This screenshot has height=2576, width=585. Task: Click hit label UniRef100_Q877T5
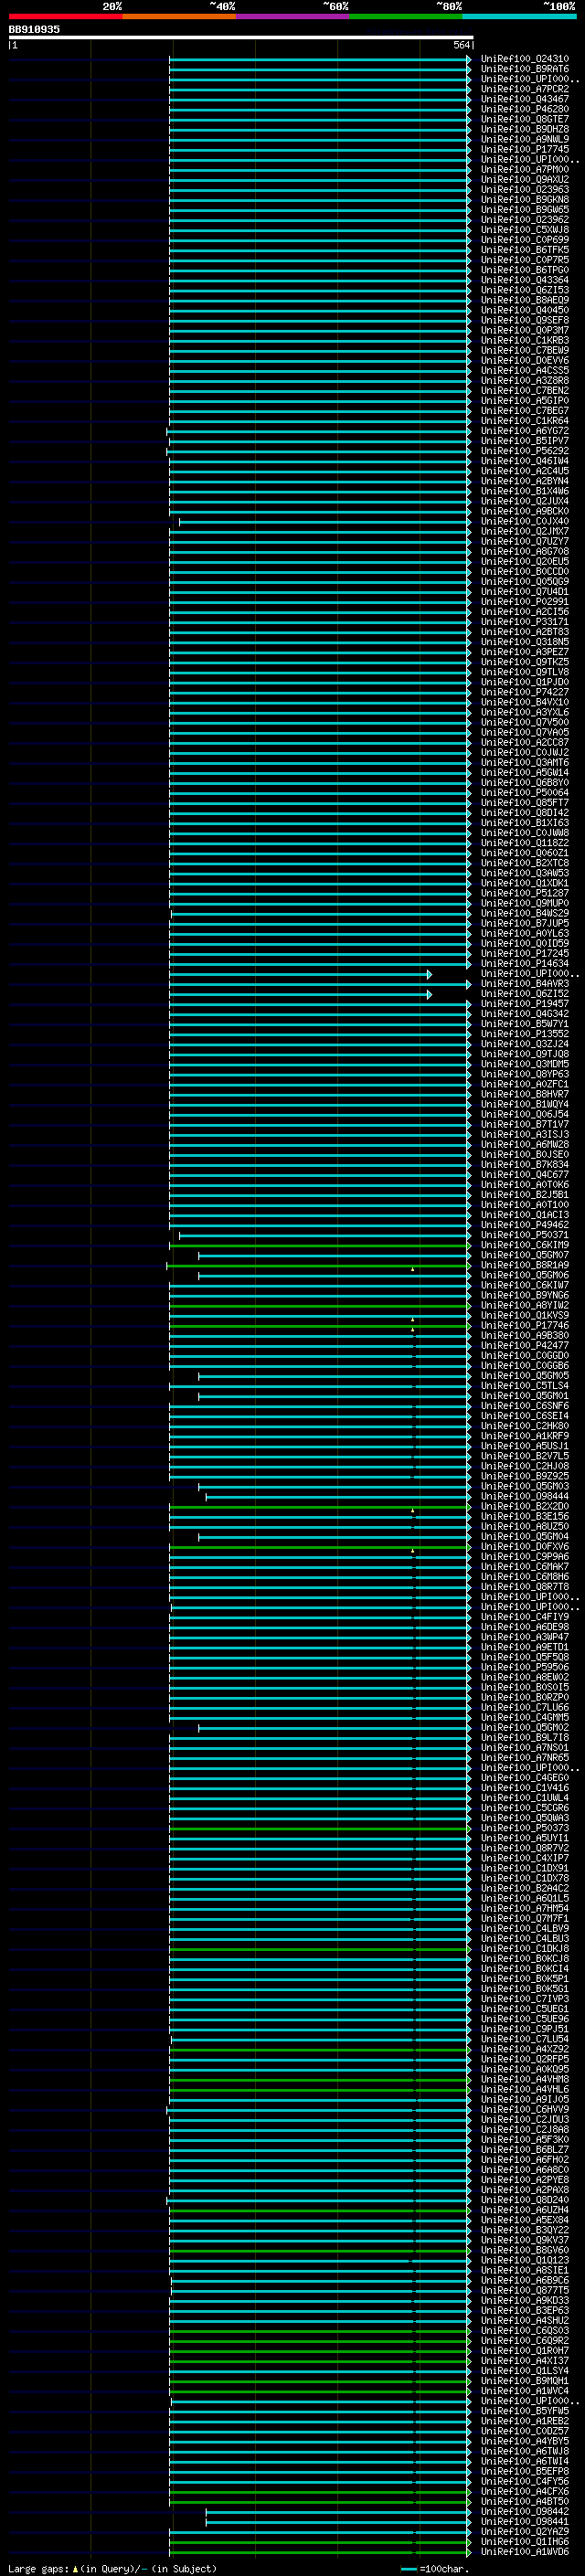click(524, 2290)
